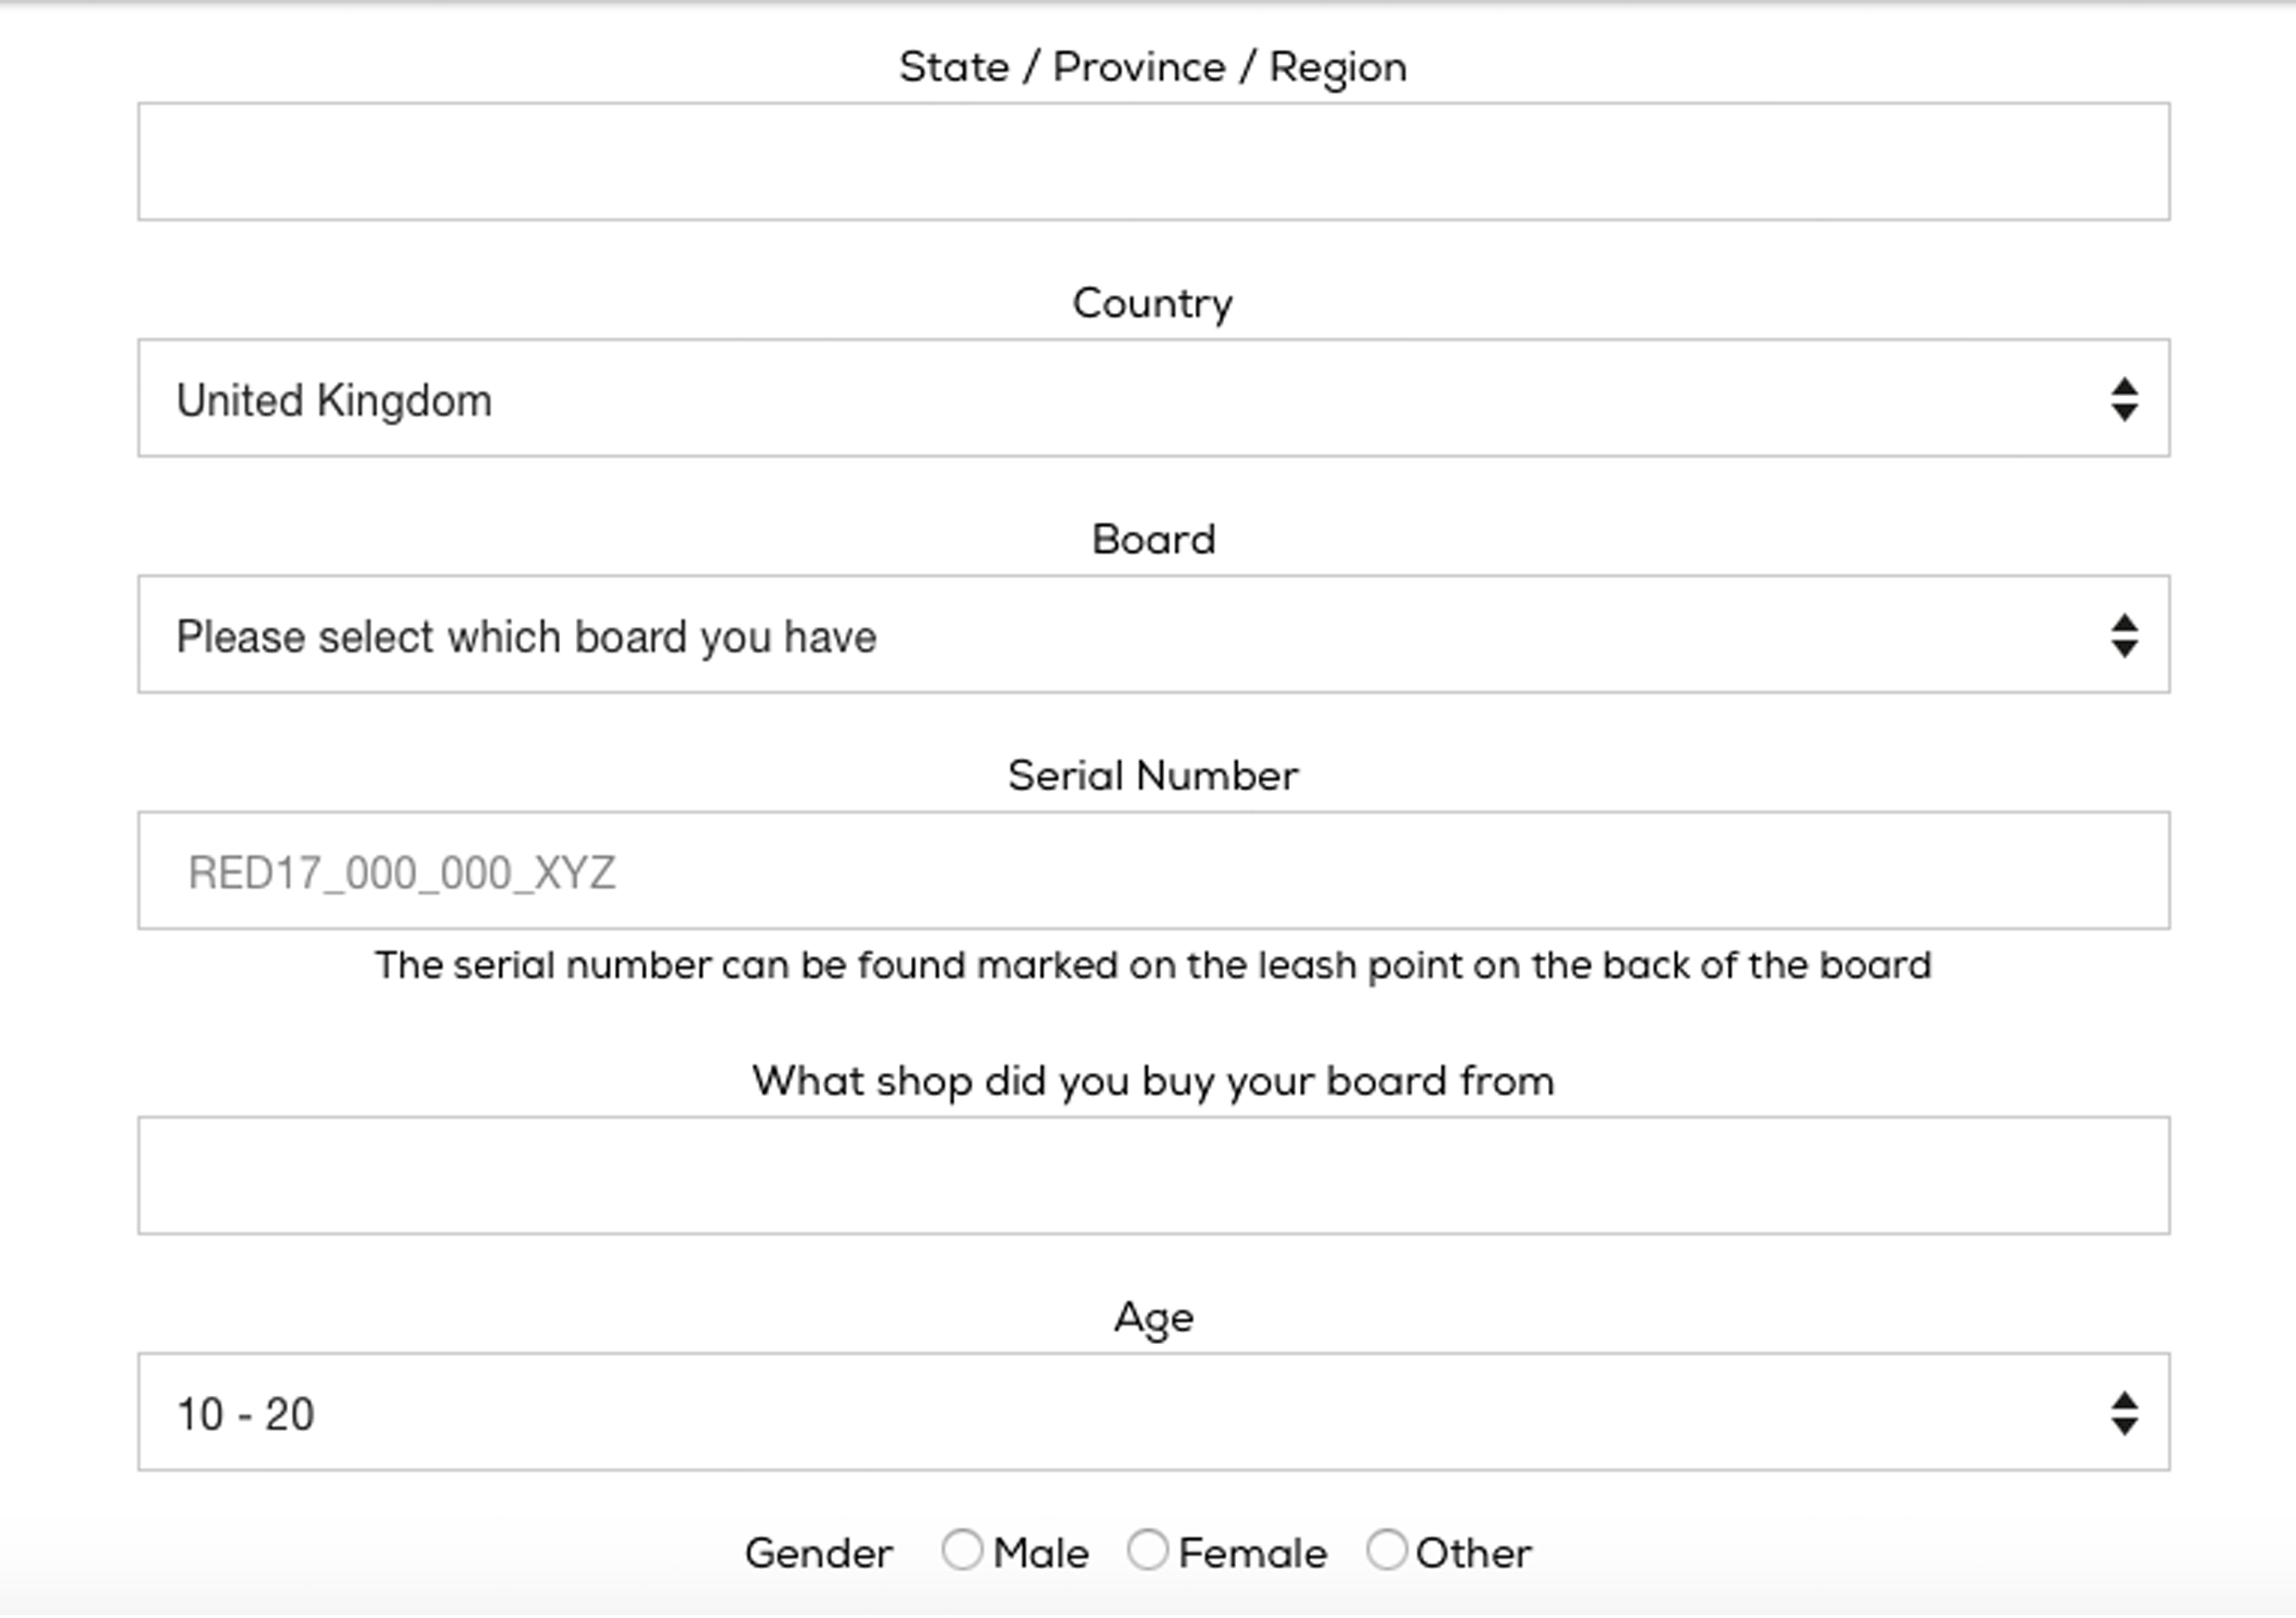The image size is (2296, 1618).
Task: Select the Other gender radio button
Action: pos(1386,1550)
